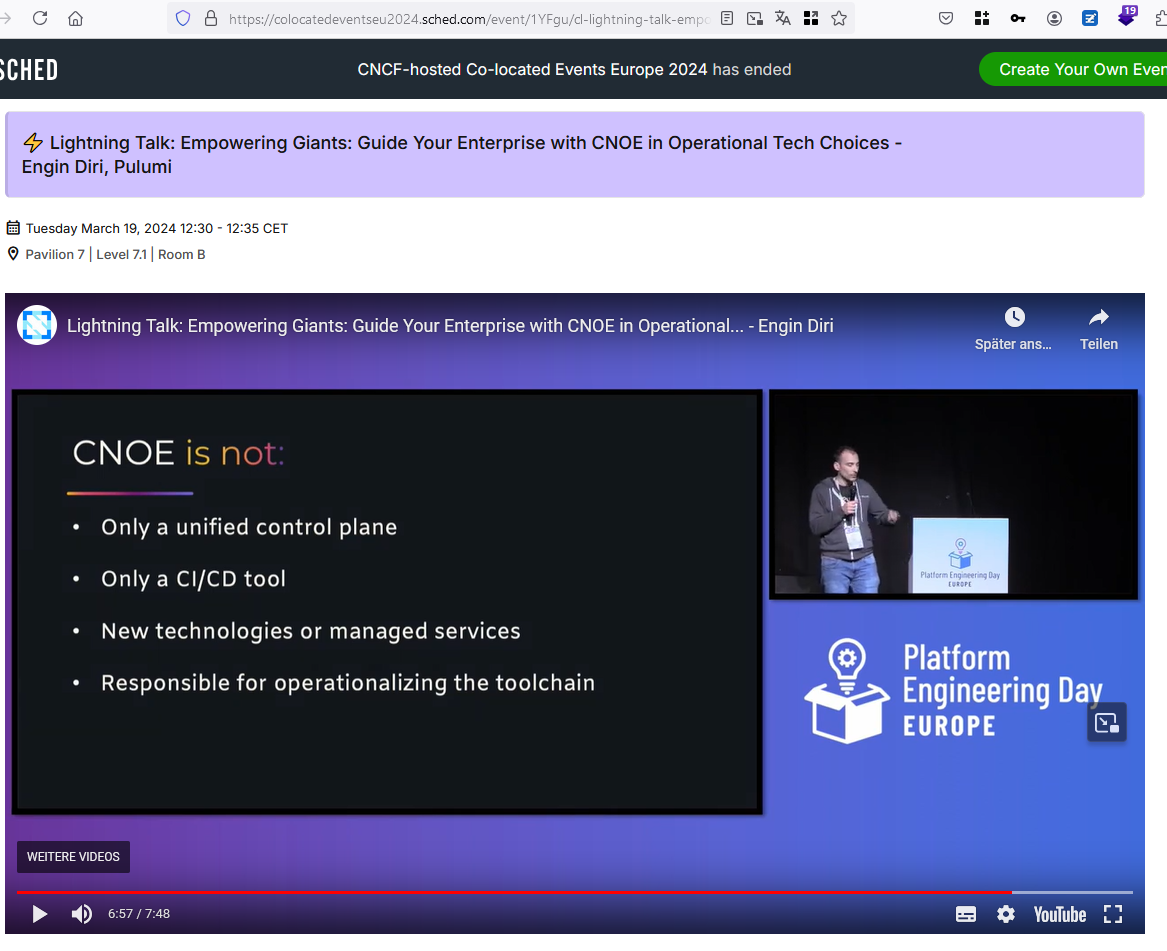This screenshot has height=951, width=1167.
Task: Mute the video volume
Action: (81, 914)
